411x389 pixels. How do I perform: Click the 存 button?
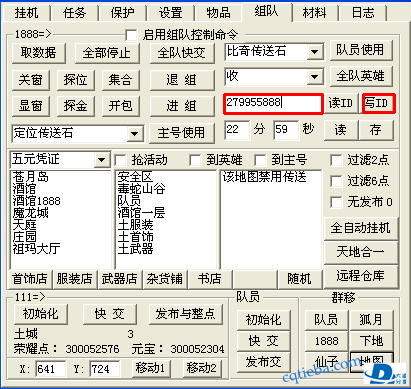pyautogui.click(x=376, y=130)
